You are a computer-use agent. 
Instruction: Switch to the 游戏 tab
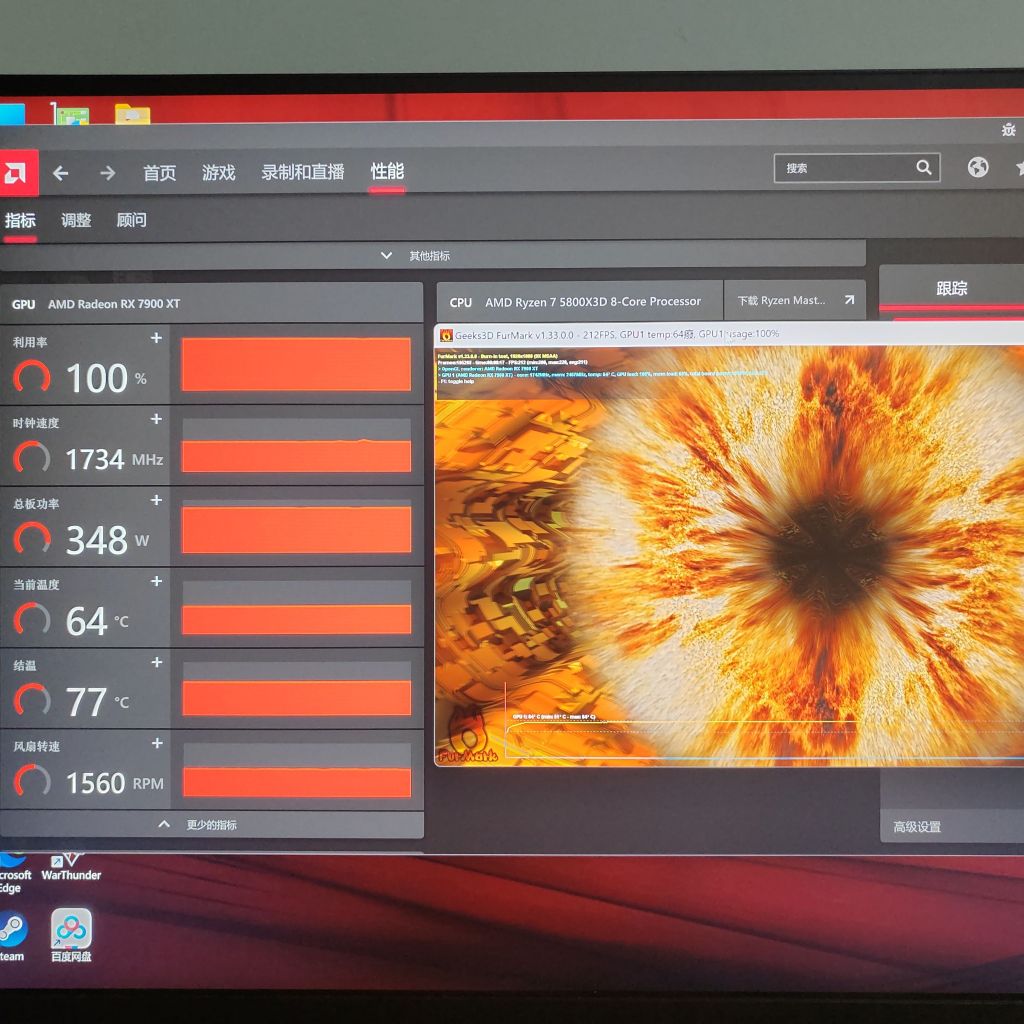pos(220,172)
